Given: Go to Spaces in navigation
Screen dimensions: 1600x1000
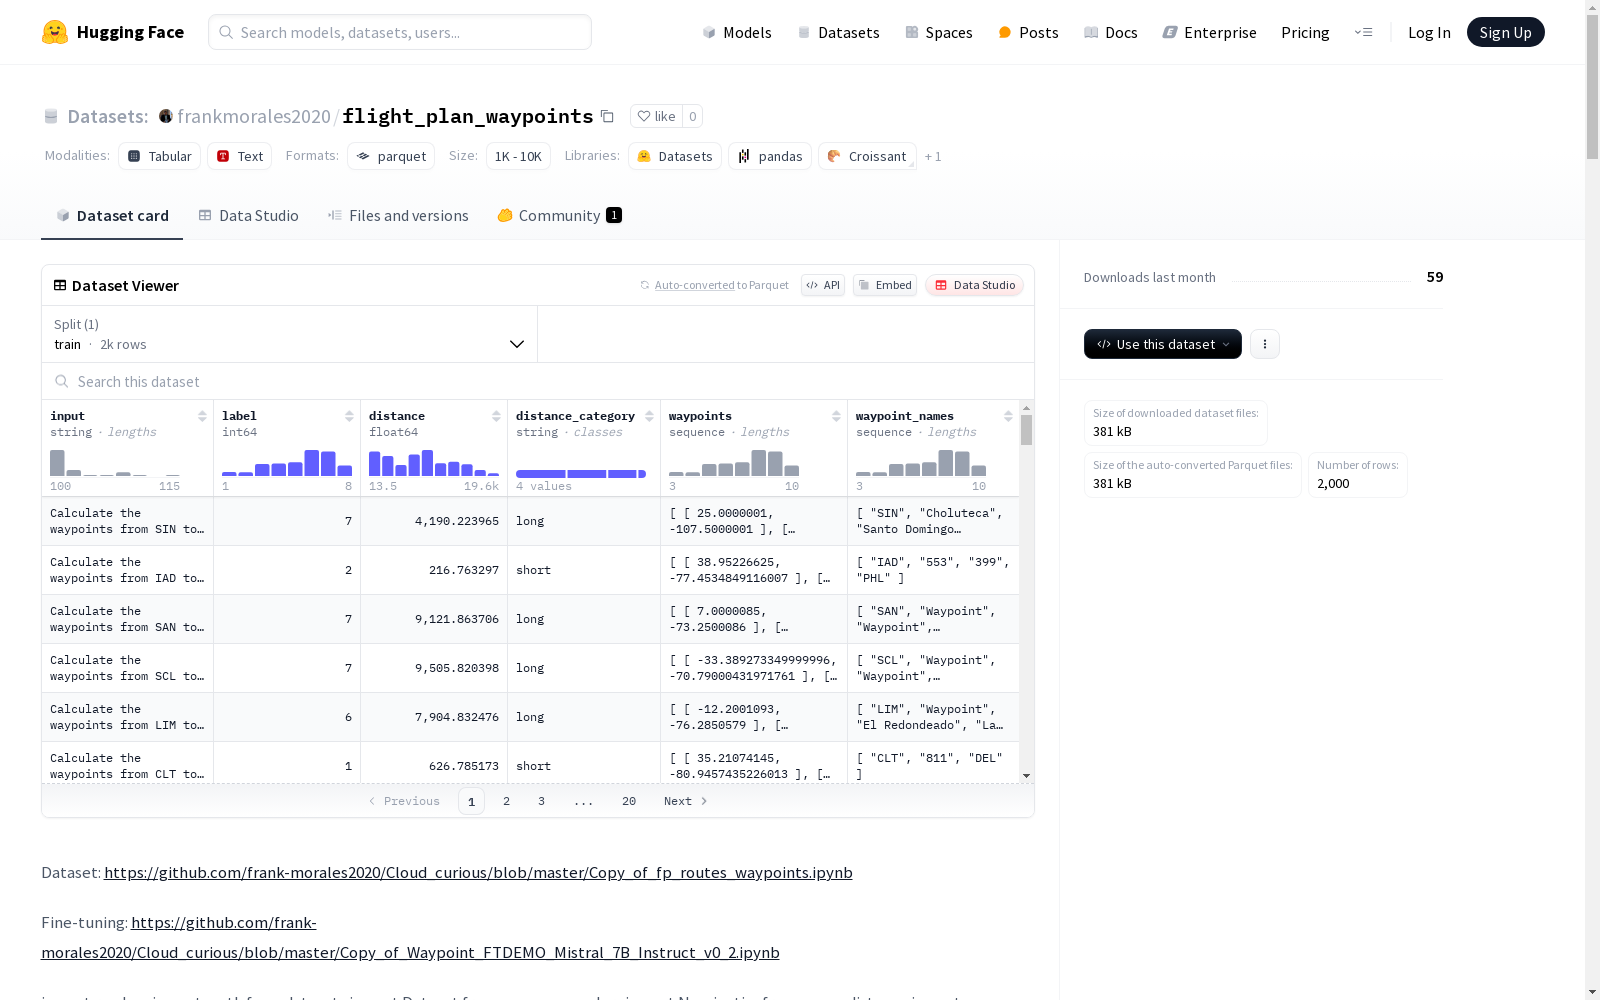Looking at the screenshot, I should point(938,32).
